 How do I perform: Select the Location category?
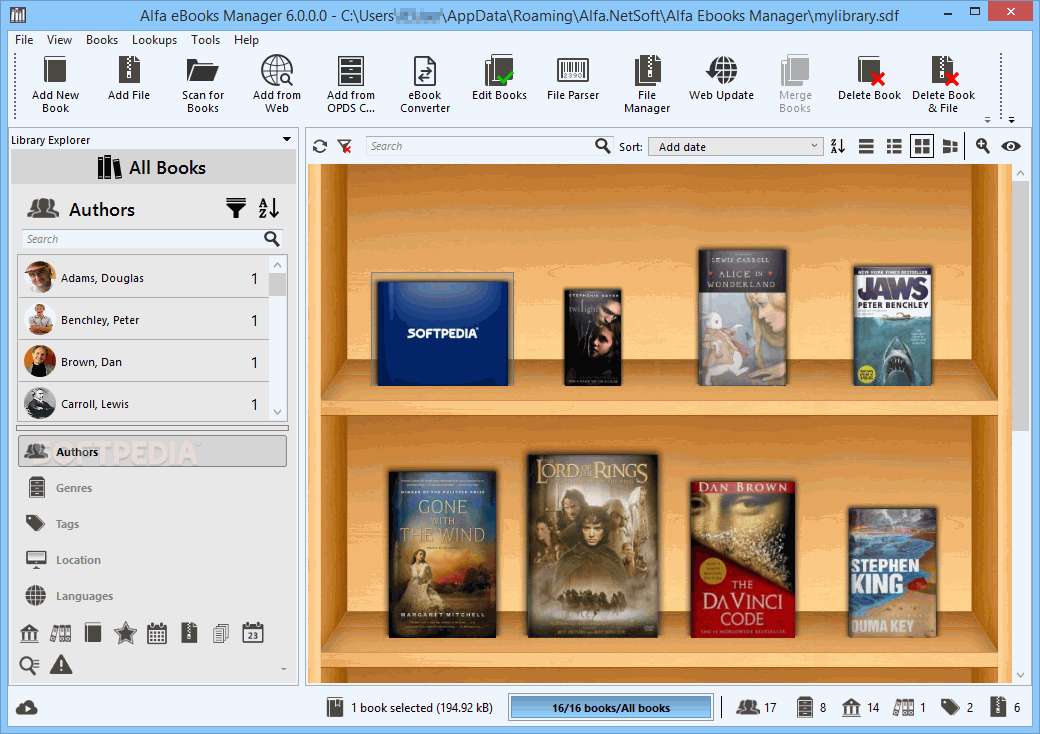(78, 560)
